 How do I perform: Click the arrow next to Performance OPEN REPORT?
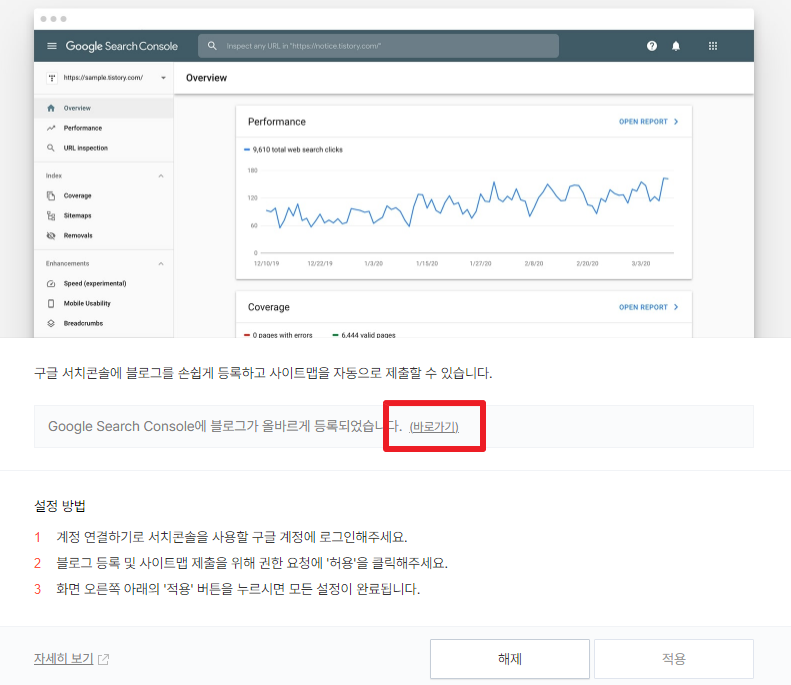click(676, 122)
